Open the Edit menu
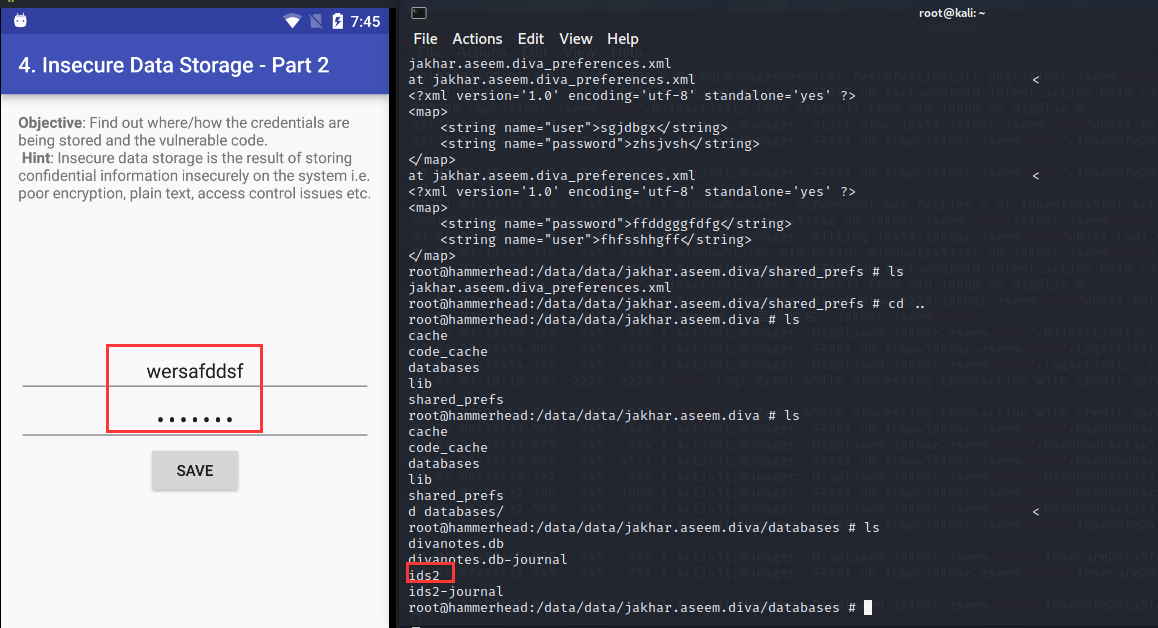 530,39
